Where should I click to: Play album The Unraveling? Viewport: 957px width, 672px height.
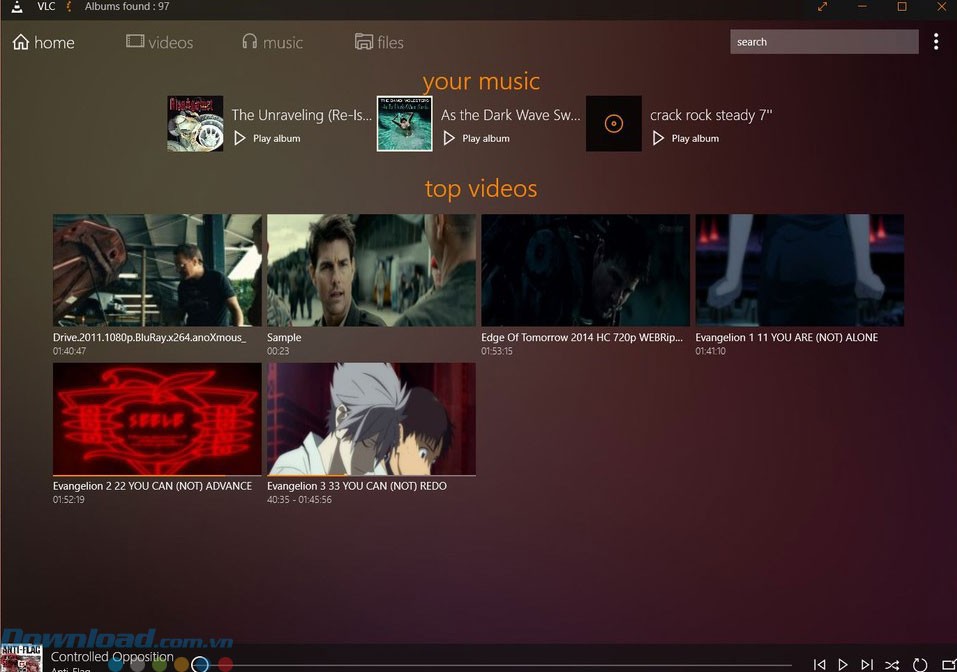[267, 138]
